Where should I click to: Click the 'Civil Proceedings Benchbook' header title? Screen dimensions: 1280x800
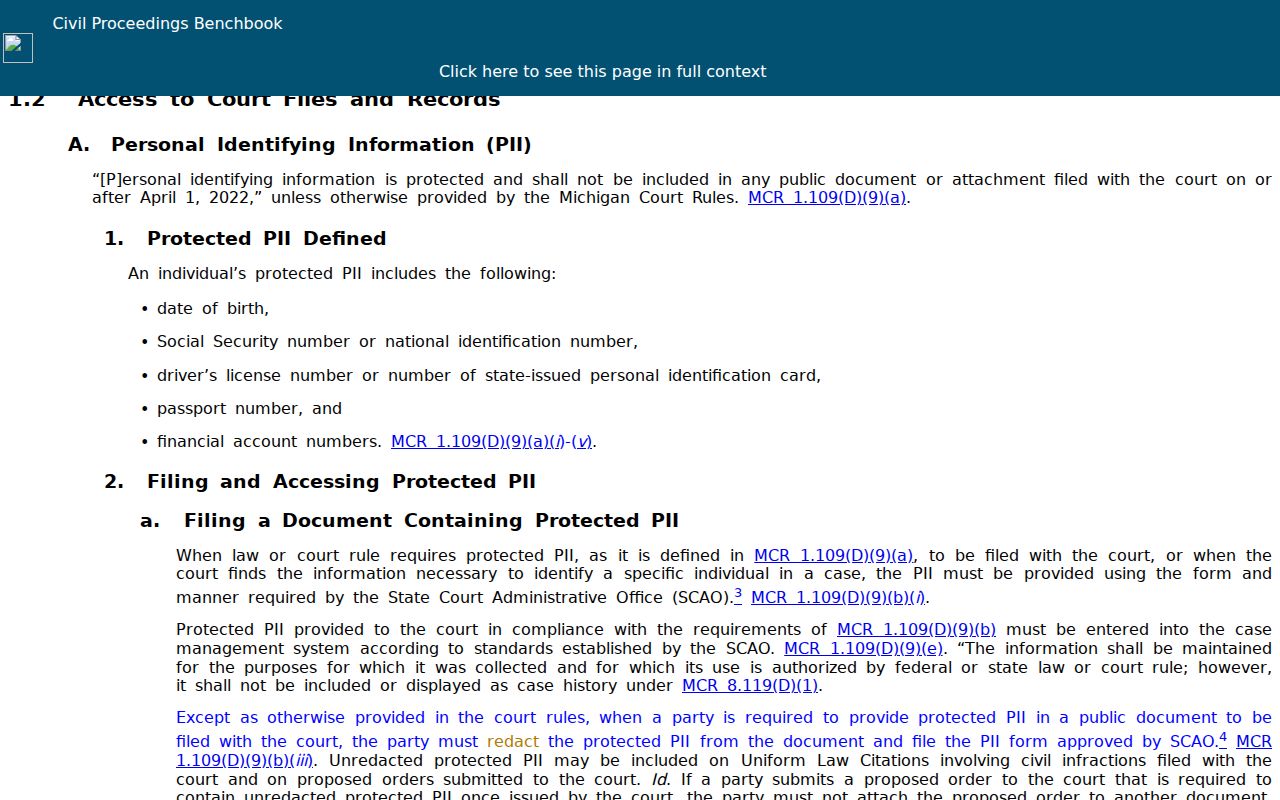(168, 24)
